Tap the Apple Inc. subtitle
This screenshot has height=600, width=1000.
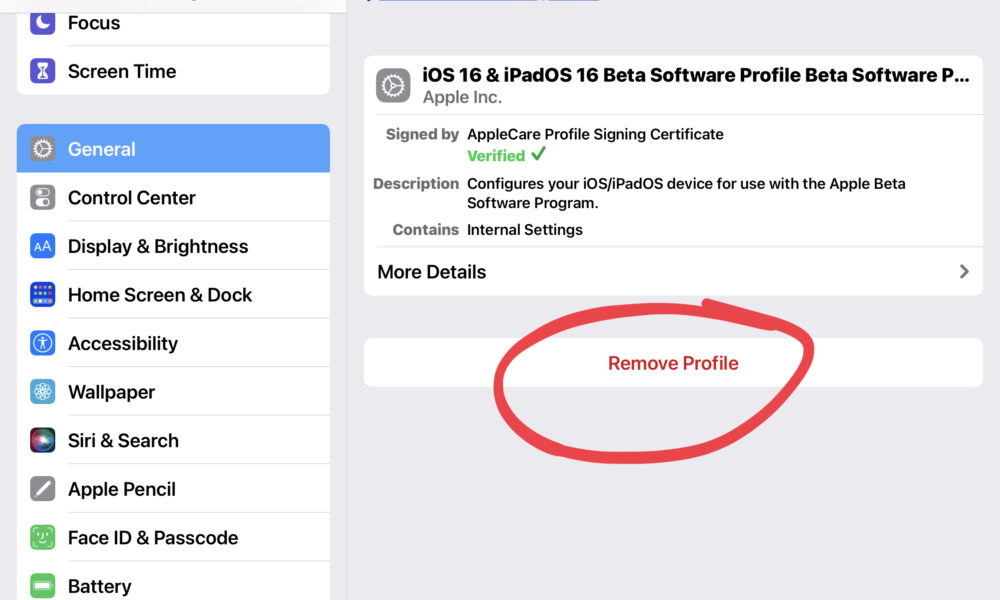[x=462, y=98]
